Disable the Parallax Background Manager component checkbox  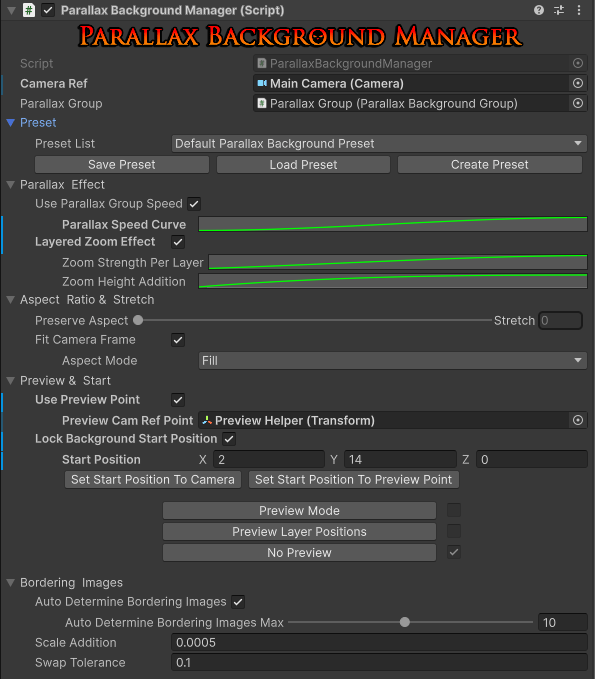click(48, 10)
